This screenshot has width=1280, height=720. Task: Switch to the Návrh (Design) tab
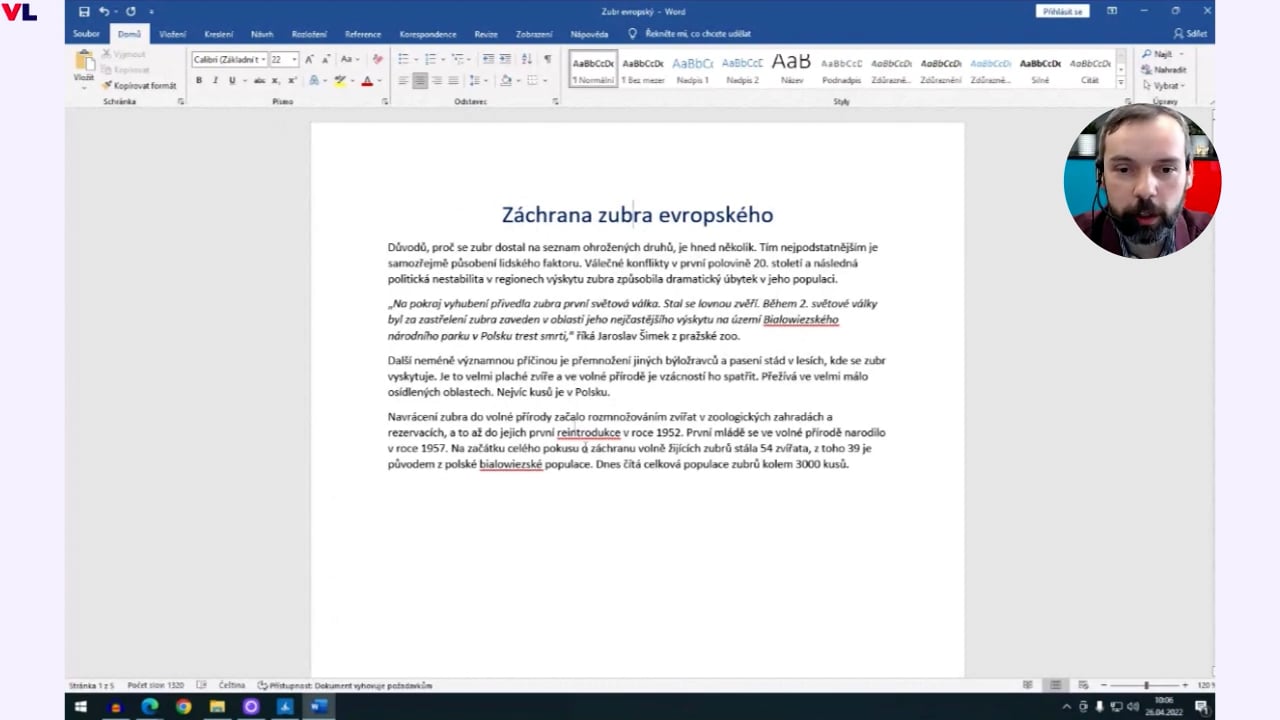pyautogui.click(x=262, y=34)
